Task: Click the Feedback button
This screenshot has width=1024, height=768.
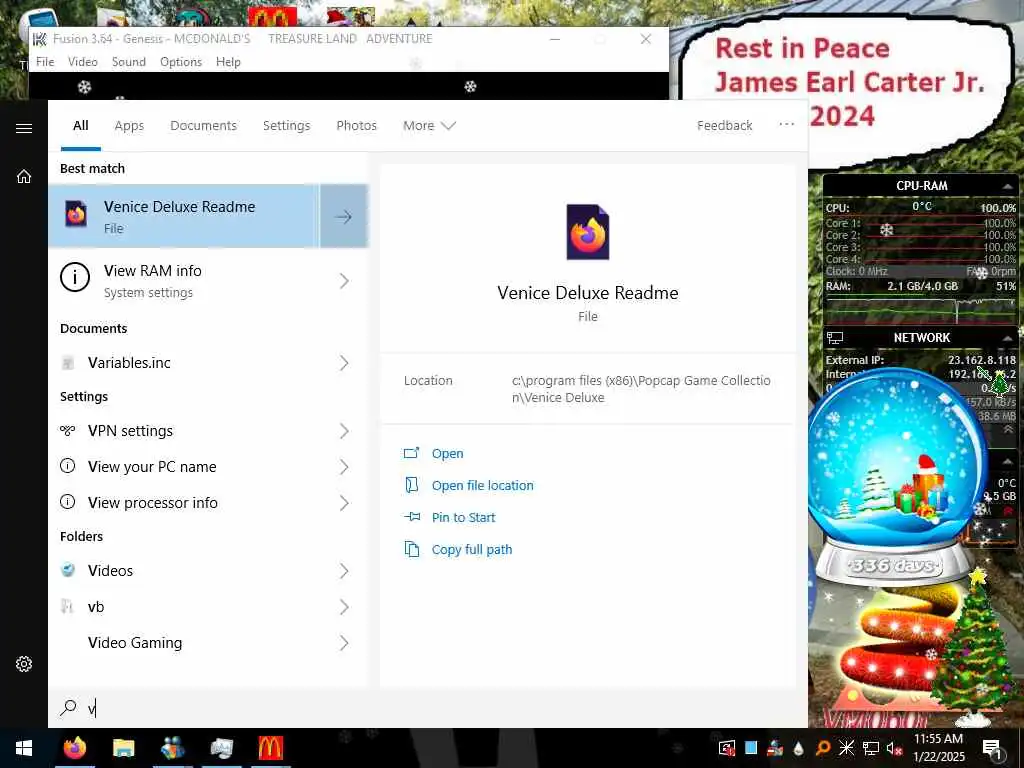Action: 724,125
